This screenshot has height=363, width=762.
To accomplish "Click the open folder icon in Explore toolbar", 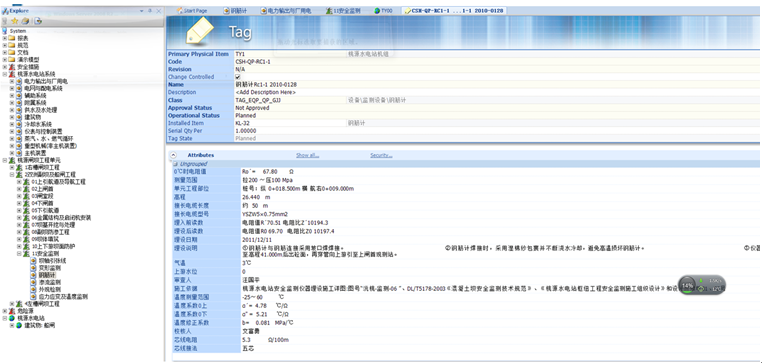I will [25, 21].
